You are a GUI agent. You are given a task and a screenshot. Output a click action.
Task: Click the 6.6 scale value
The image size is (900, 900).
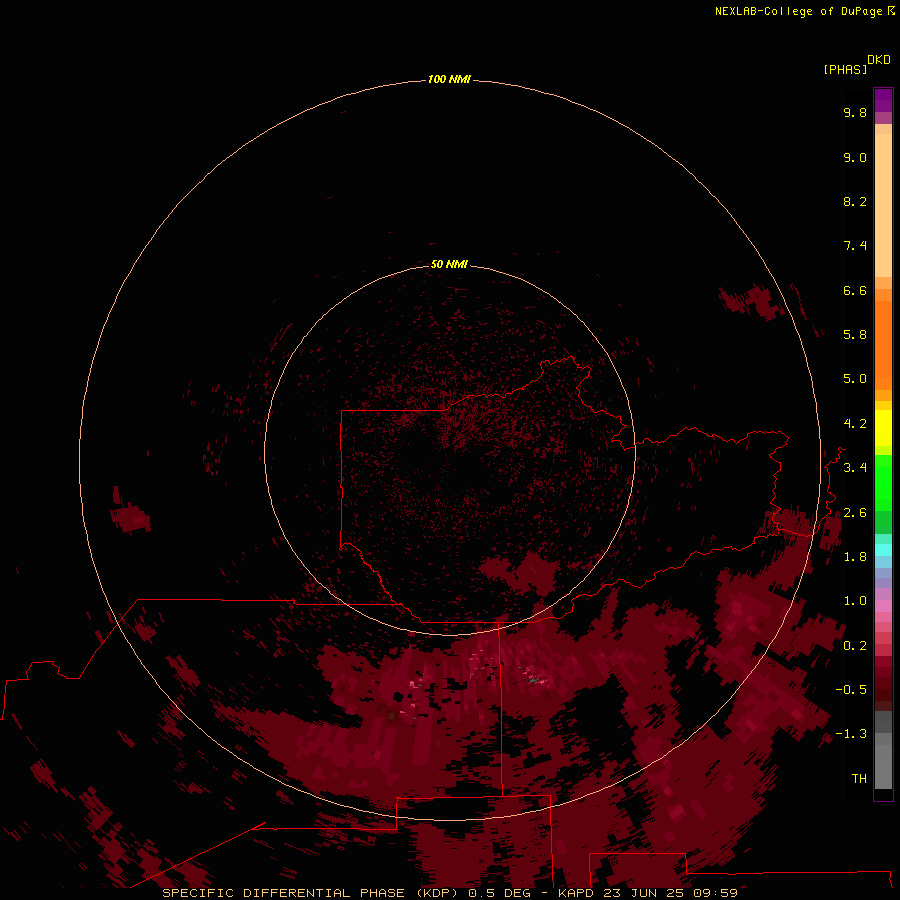(855, 290)
